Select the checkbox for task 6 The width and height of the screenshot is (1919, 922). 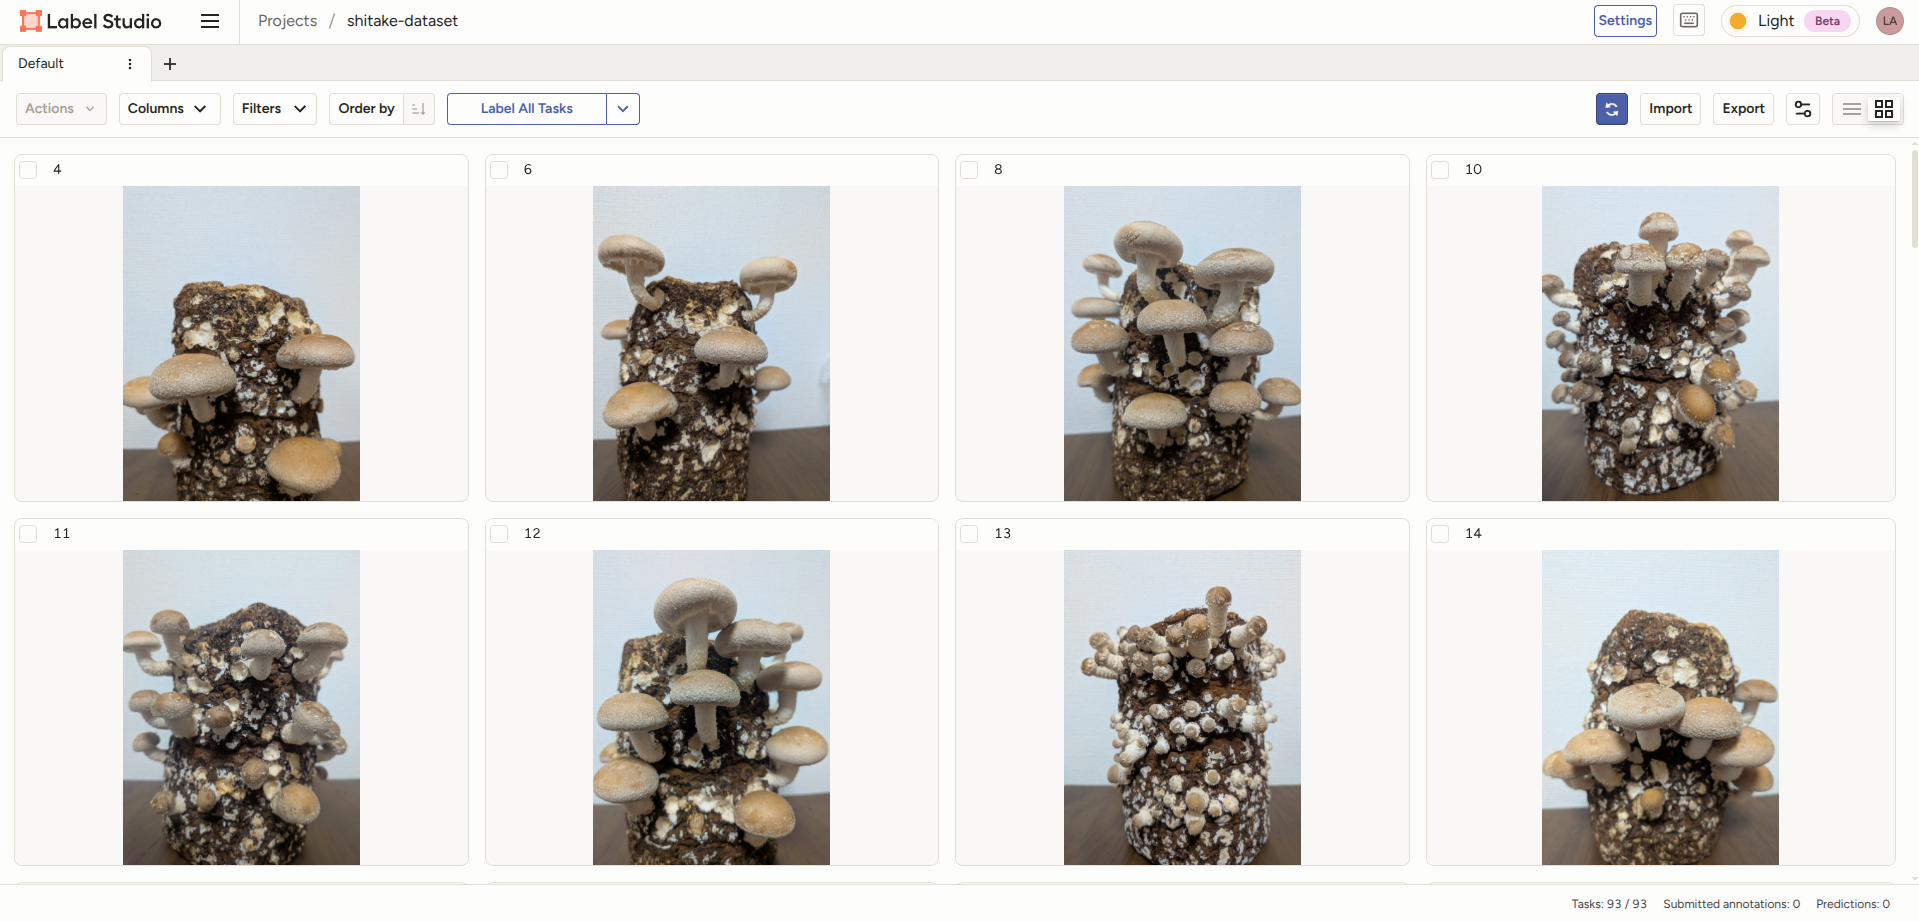tap(499, 170)
